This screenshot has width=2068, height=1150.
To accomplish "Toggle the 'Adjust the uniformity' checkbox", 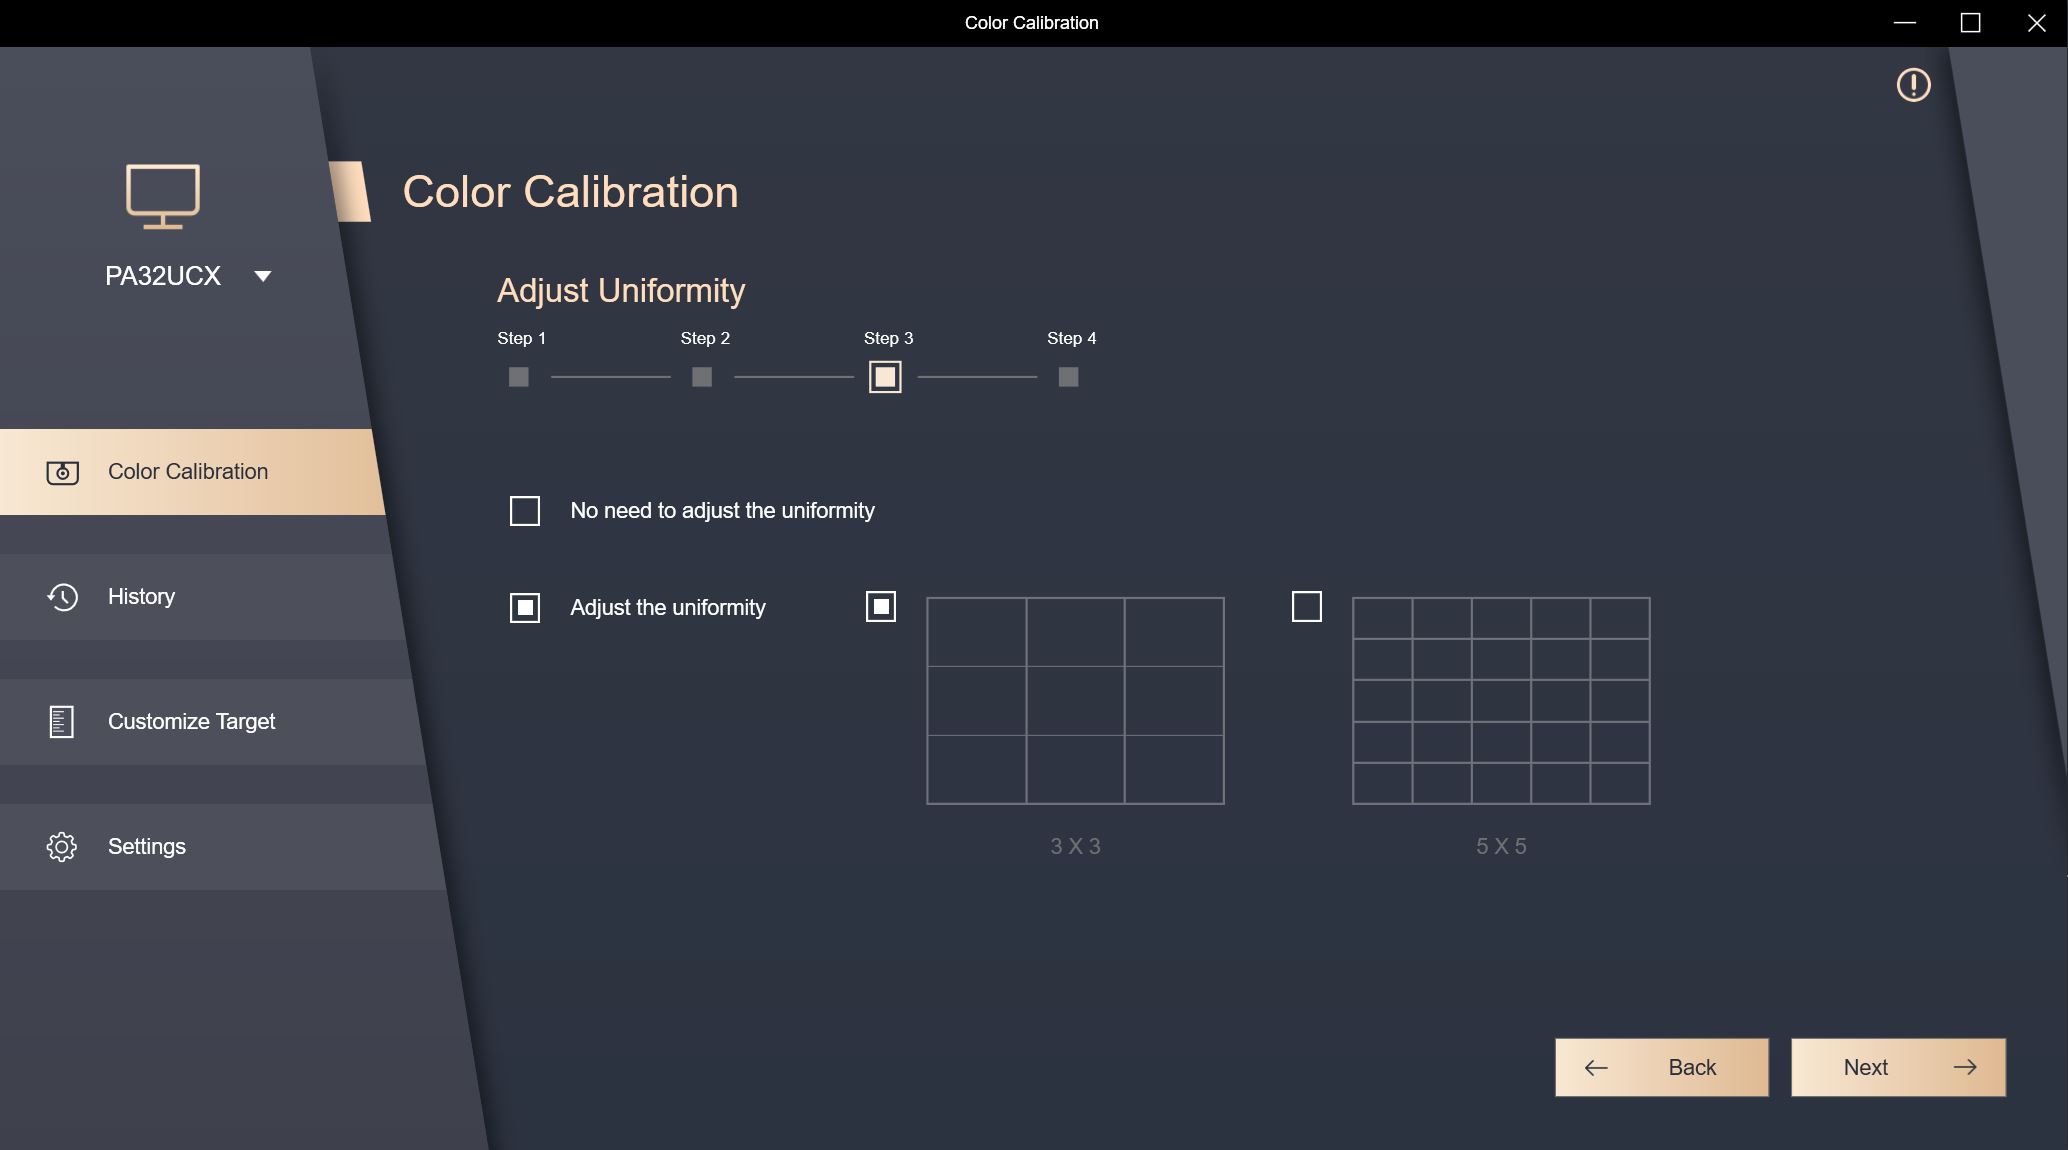I will point(525,608).
